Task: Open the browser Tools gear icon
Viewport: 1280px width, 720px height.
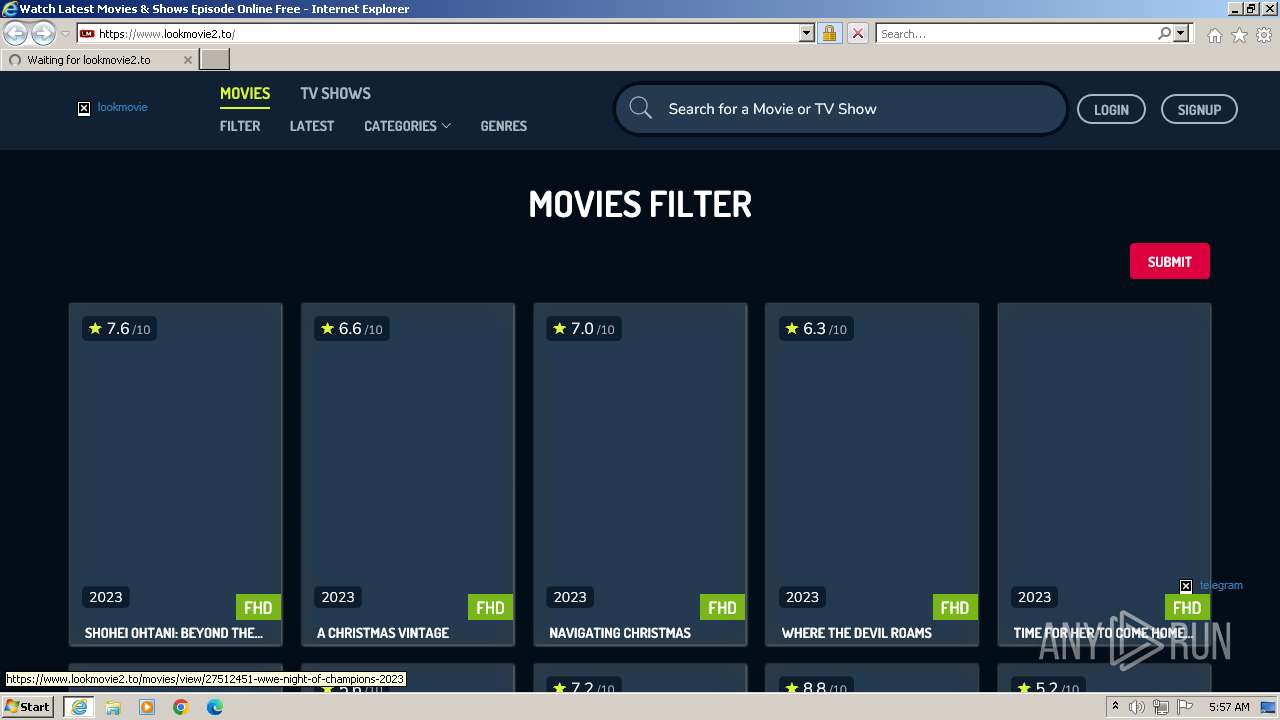Action: pyautogui.click(x=1264, y=35)
